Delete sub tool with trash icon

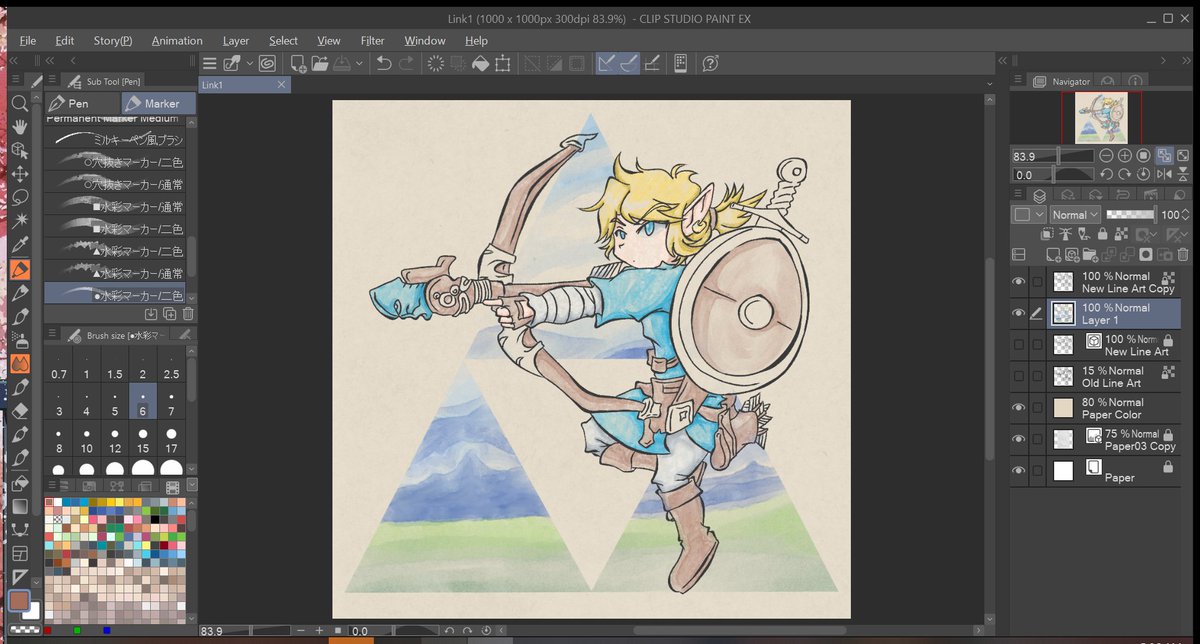pos(188,314)
